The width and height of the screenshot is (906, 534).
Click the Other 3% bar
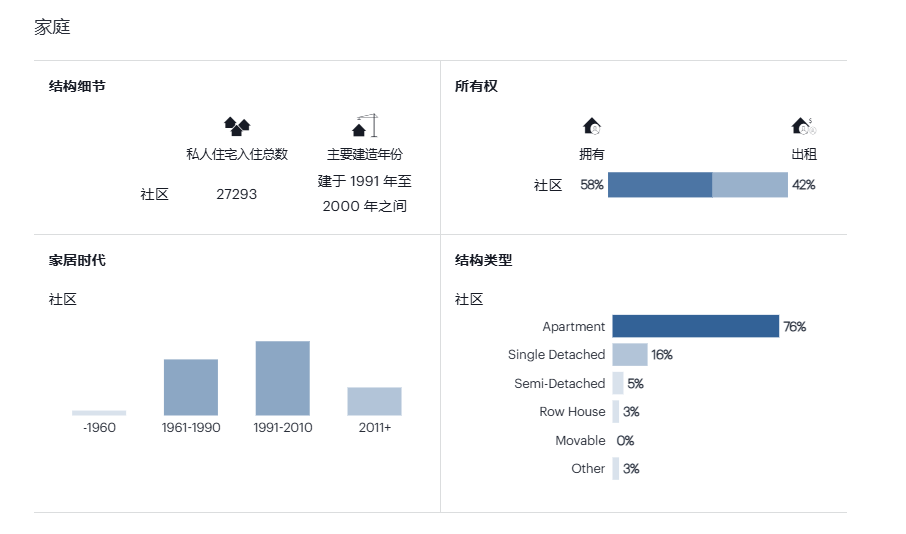(616, 469)
